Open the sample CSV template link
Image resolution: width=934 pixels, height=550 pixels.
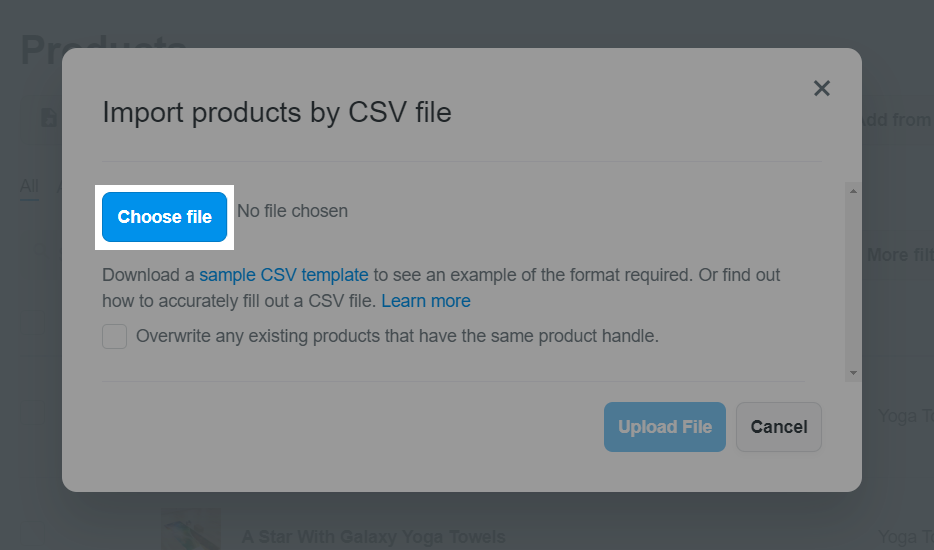coord(284,275)
